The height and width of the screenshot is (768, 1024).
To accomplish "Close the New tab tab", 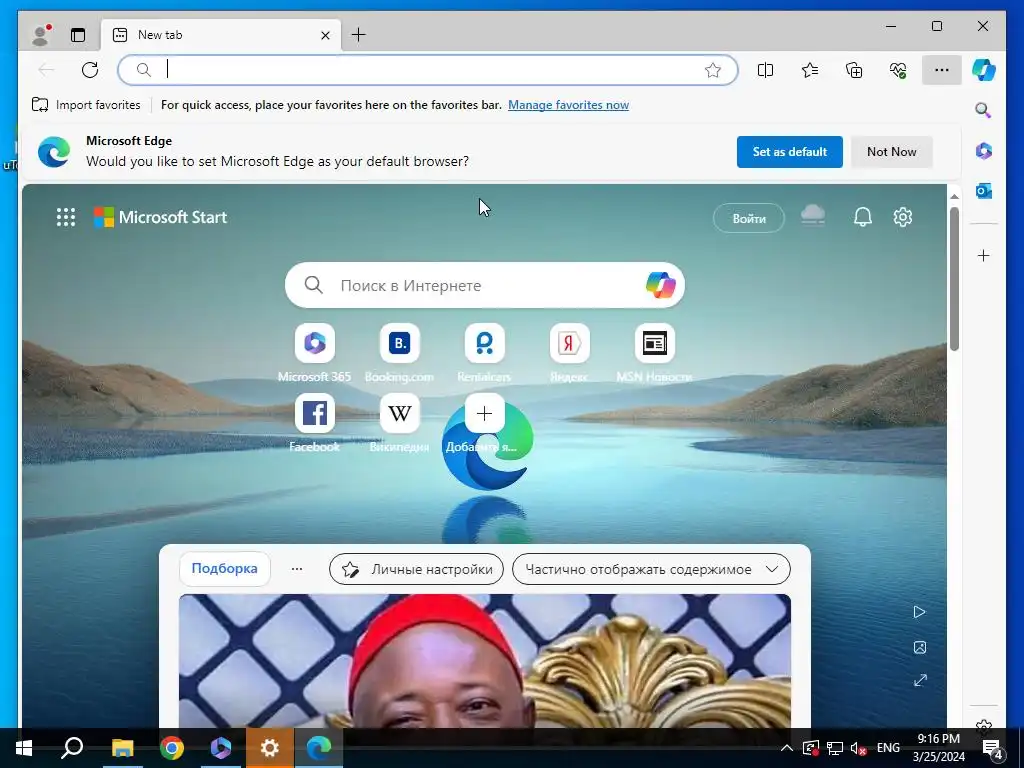I will click(325, 35).
